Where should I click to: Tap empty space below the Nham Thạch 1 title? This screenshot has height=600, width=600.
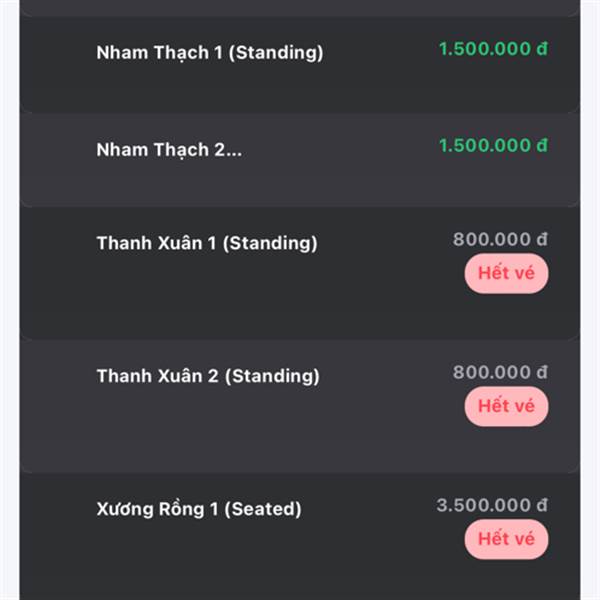click(230, 88)
